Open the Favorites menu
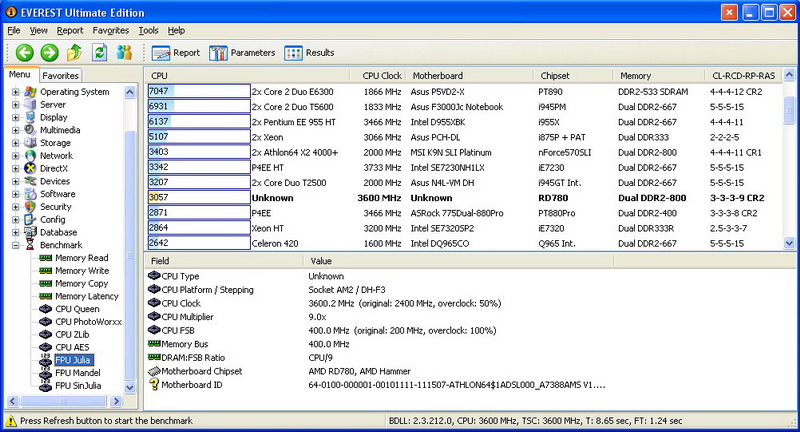This screenshot has width=800, height=432. pos(111,31)
